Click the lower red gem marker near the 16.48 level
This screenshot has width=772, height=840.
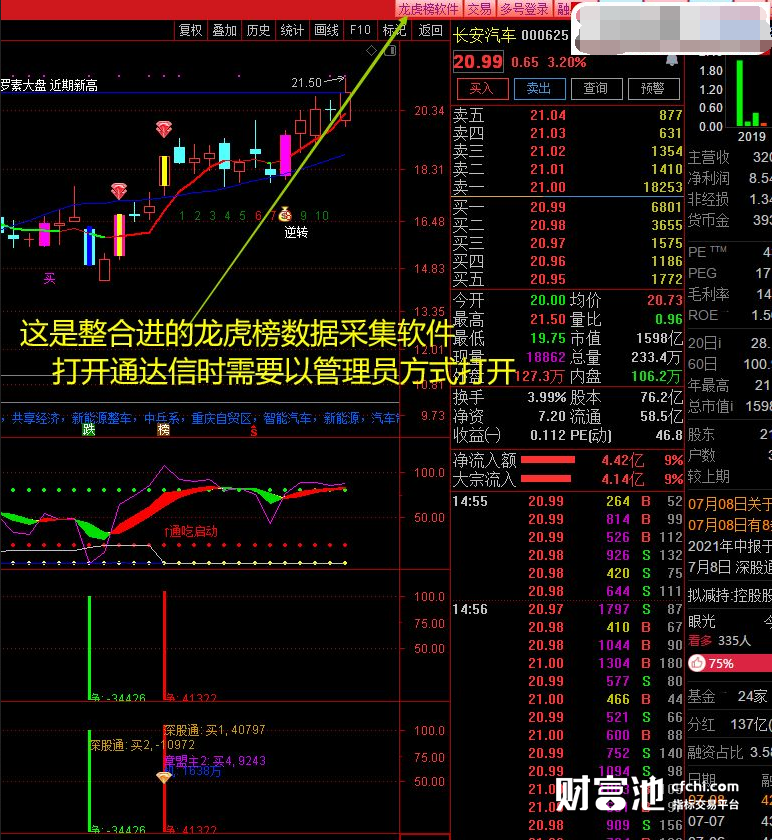point(119,191)
